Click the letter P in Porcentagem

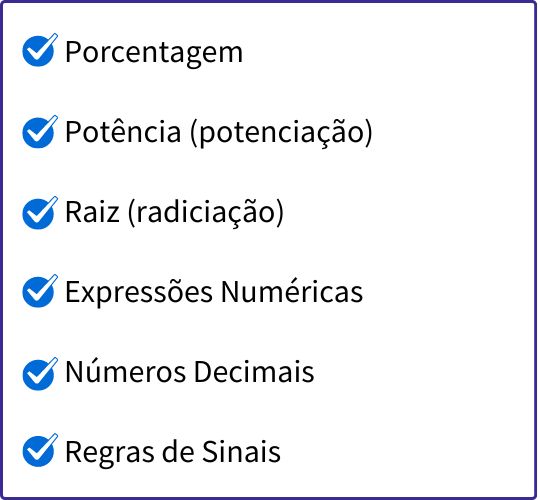73,52
